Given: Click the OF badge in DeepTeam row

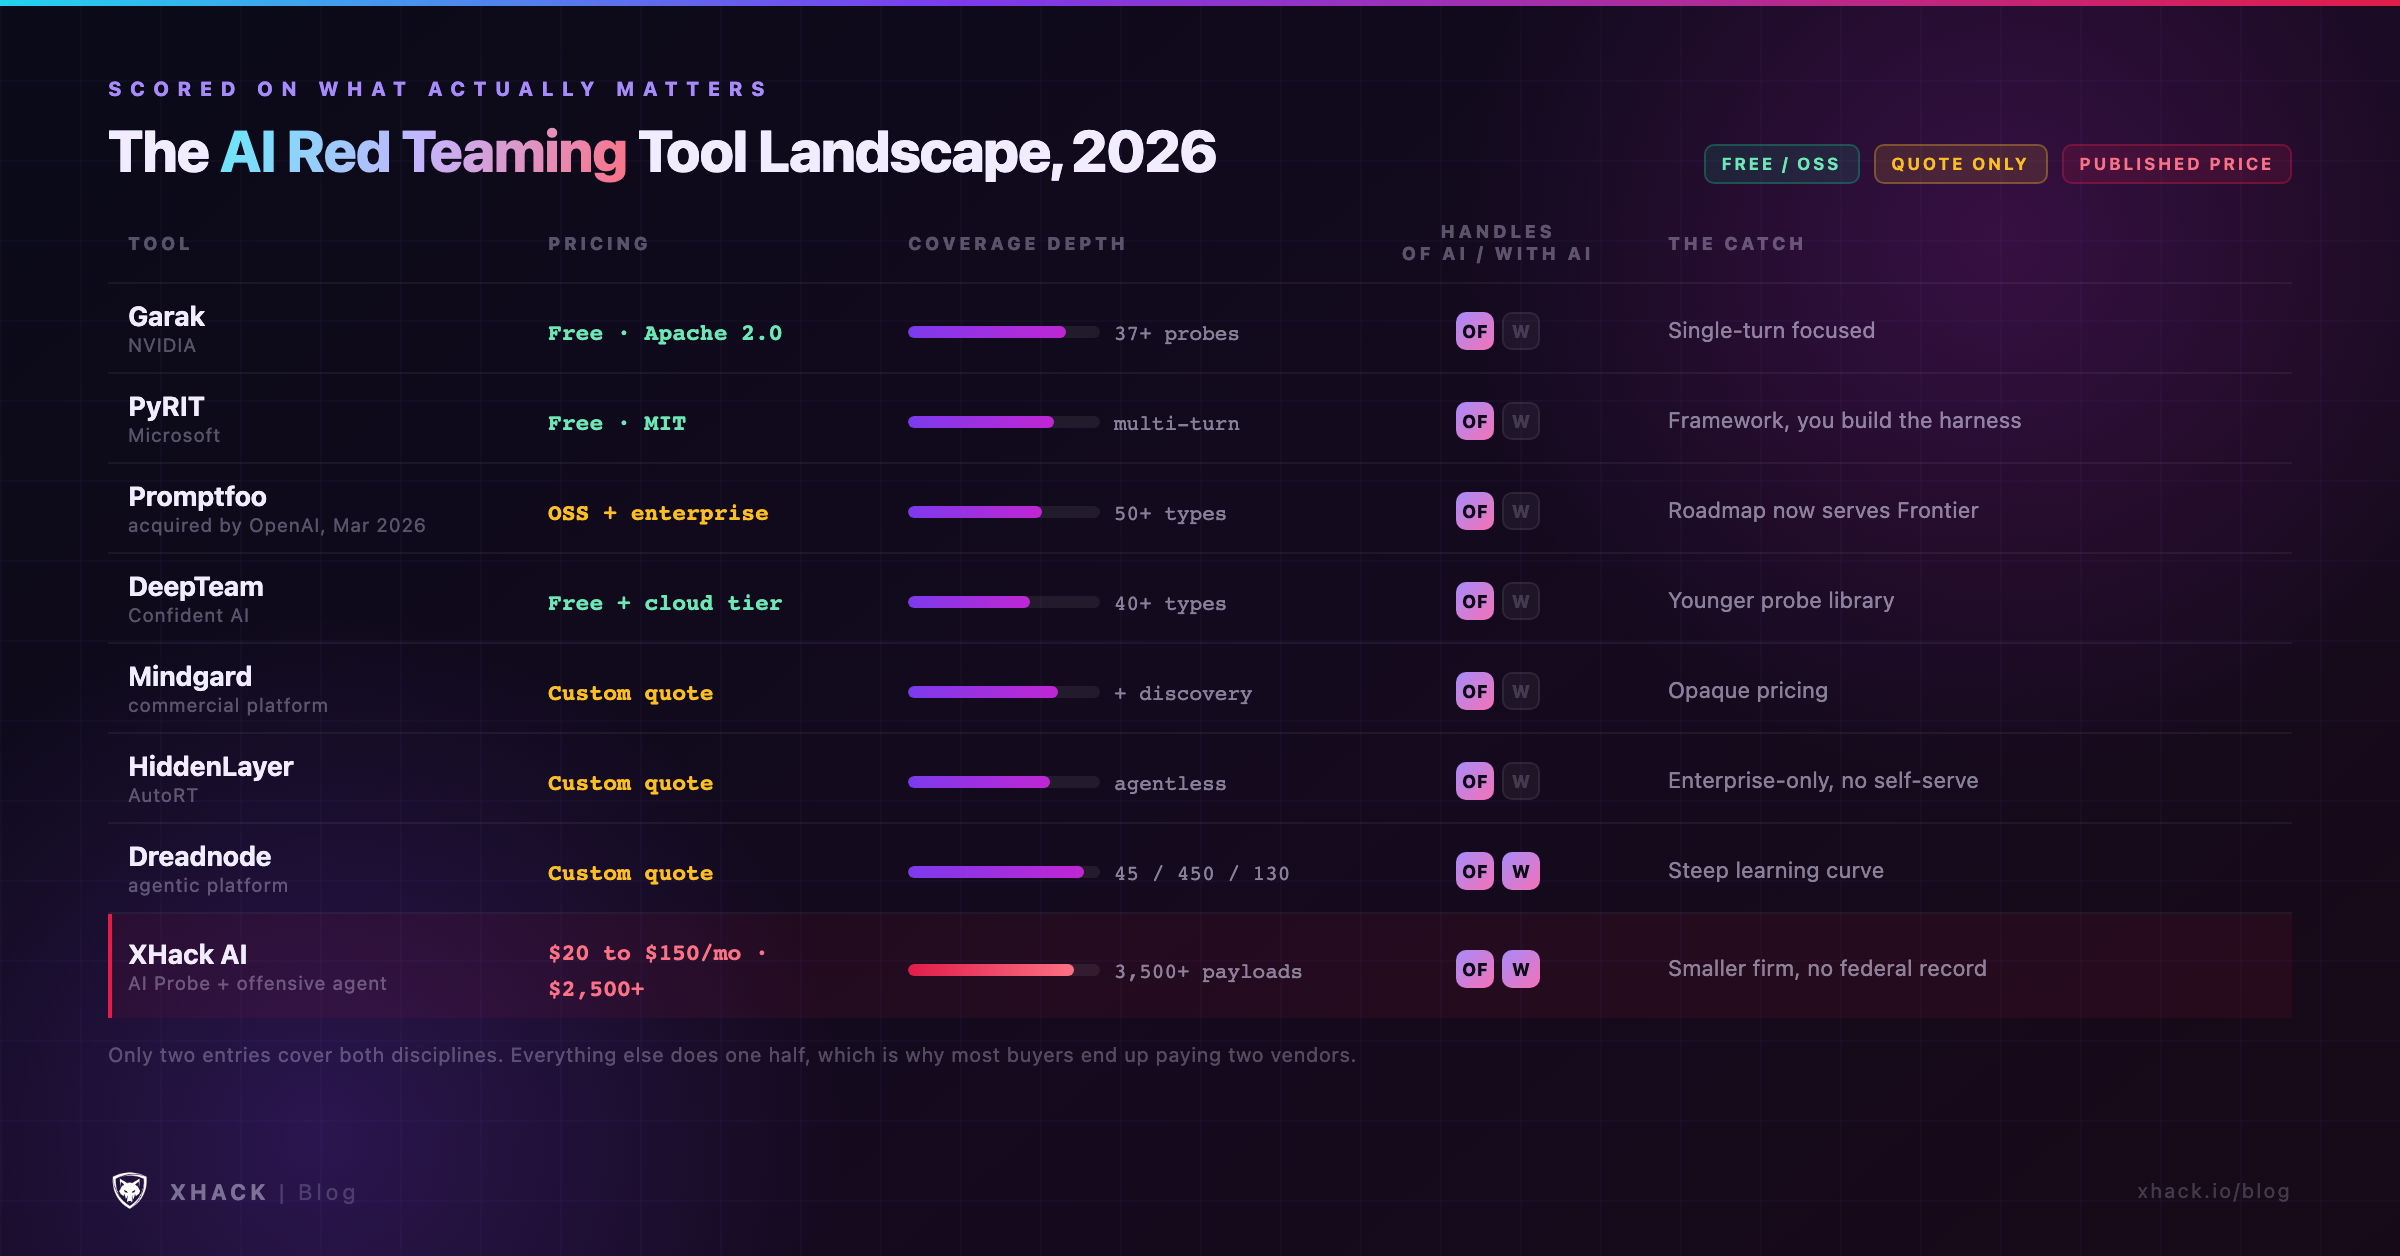Looking at the screenshot, I should (x=1475, y=601).
